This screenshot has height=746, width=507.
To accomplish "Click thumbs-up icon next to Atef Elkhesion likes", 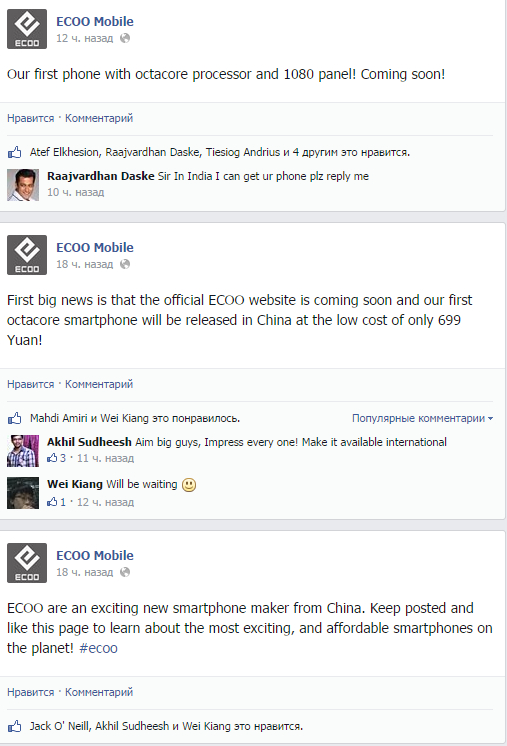I will pyautogui.click(x=15, y=152).
